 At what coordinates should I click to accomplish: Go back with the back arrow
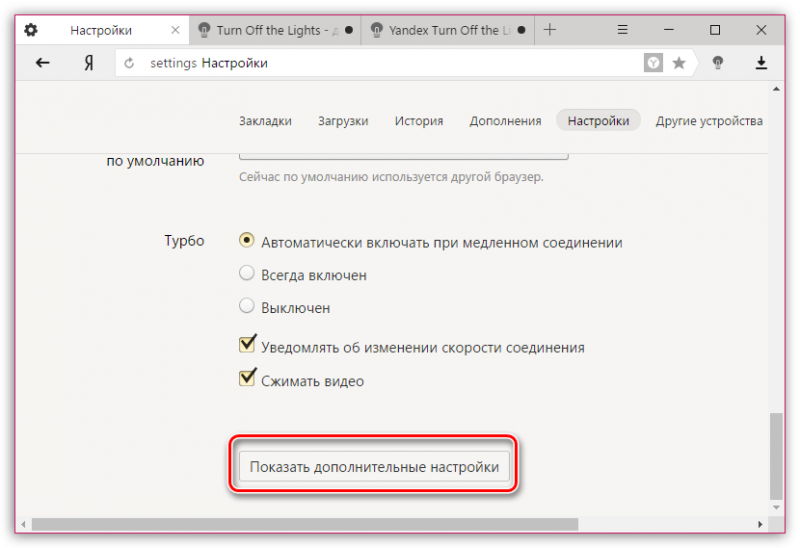(42, 63)
